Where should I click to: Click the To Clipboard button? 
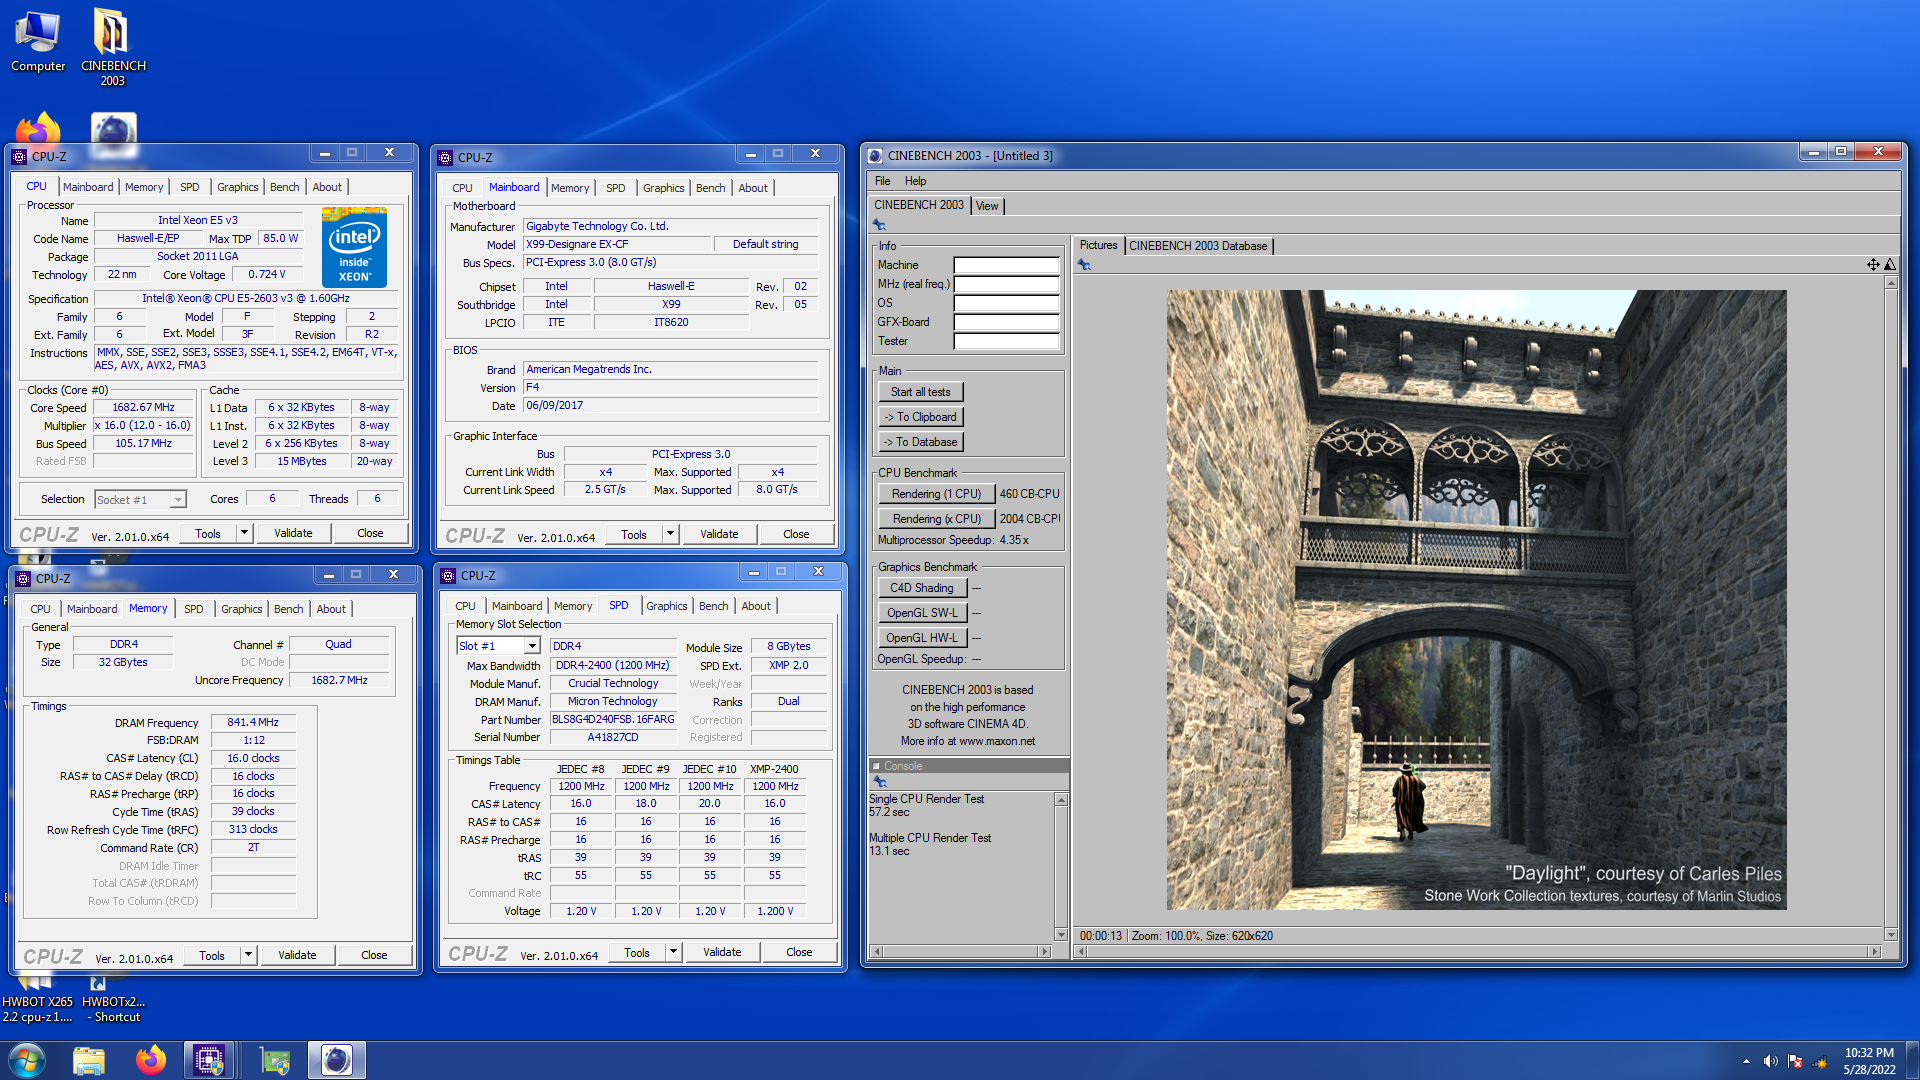pyautogui.click(x=920, y=417)
